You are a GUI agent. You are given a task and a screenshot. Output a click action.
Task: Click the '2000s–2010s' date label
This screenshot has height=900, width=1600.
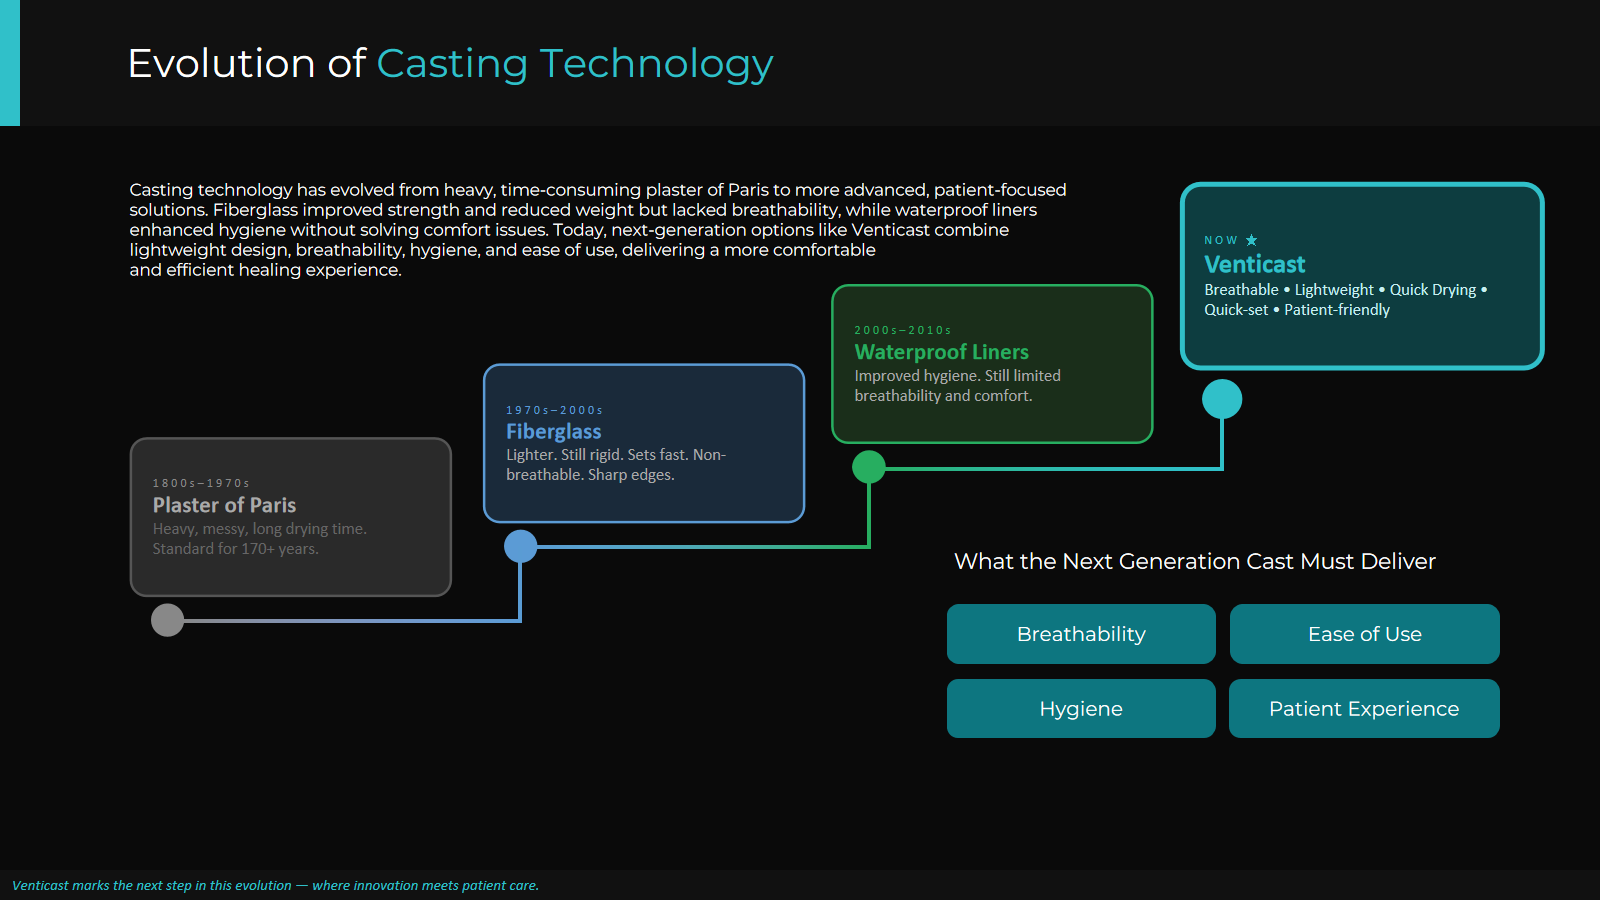click(903, 330)
